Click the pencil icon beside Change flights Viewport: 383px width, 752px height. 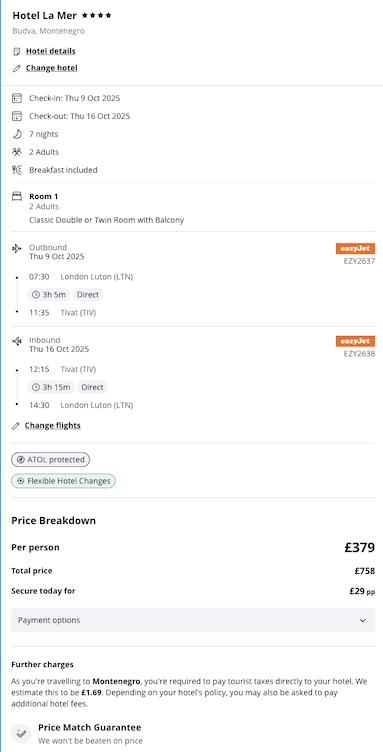coord(16,425)
